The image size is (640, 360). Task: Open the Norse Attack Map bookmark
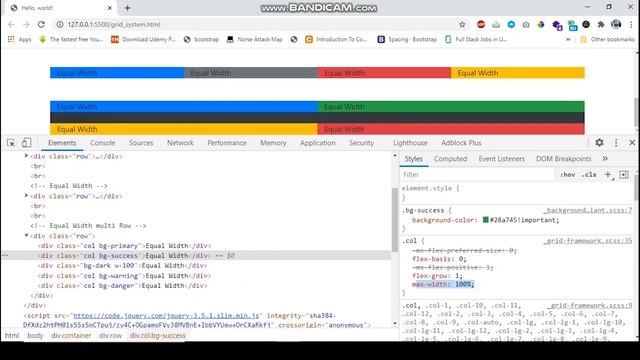click(x=255, y=39)
